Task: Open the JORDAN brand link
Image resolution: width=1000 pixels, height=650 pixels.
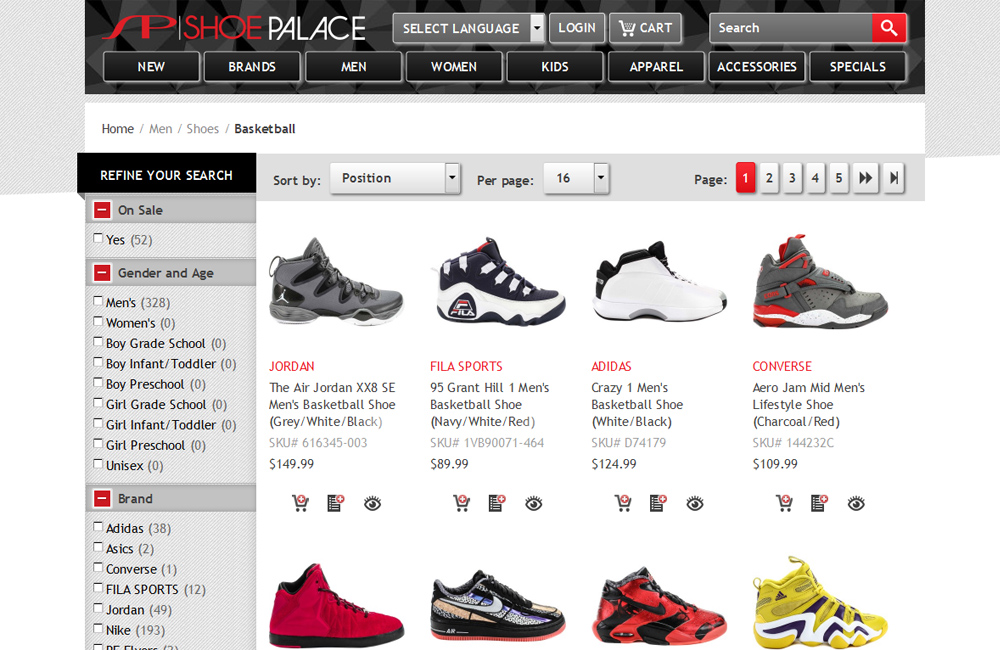Action: [x=291, y=366]
